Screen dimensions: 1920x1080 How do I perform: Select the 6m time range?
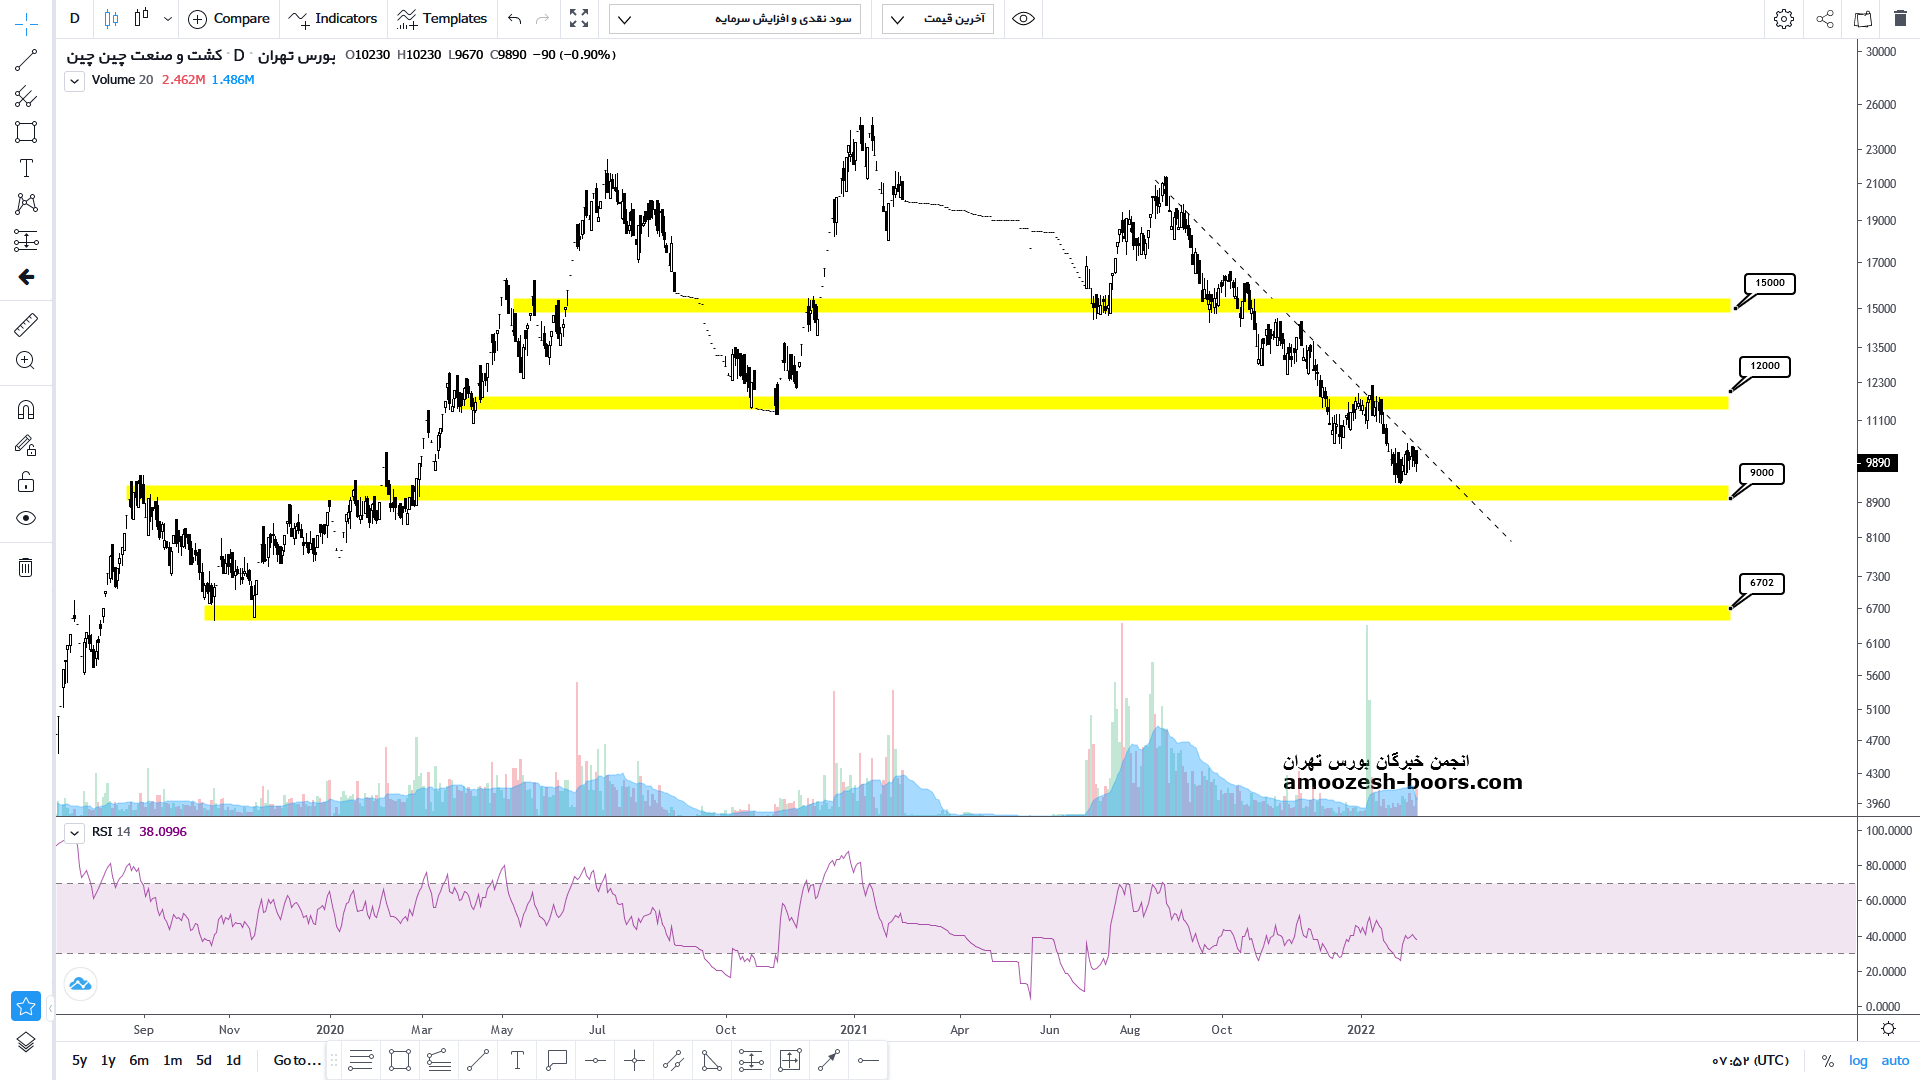139,1060
